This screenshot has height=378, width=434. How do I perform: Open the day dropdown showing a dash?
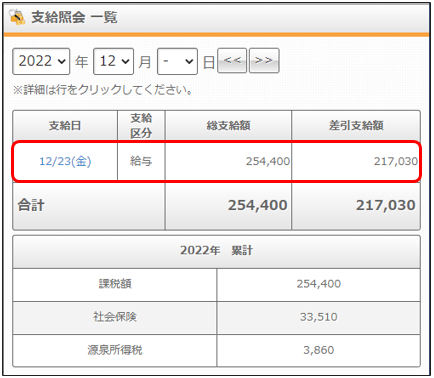click(x=177, y=61)
